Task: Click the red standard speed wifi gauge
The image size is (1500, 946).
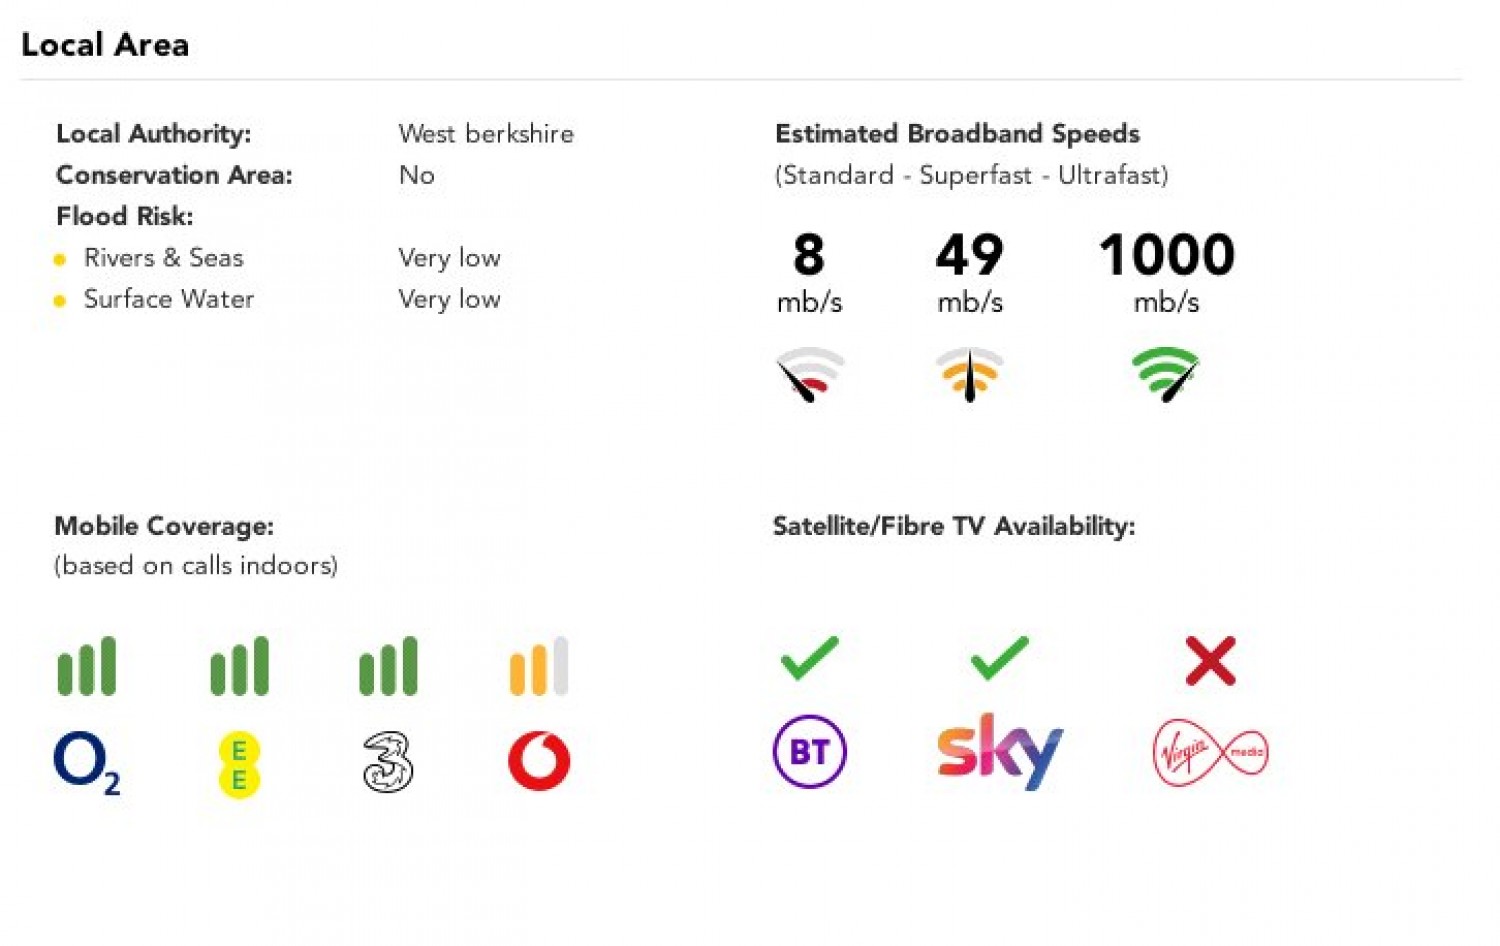Action: [x=810, y=374]
